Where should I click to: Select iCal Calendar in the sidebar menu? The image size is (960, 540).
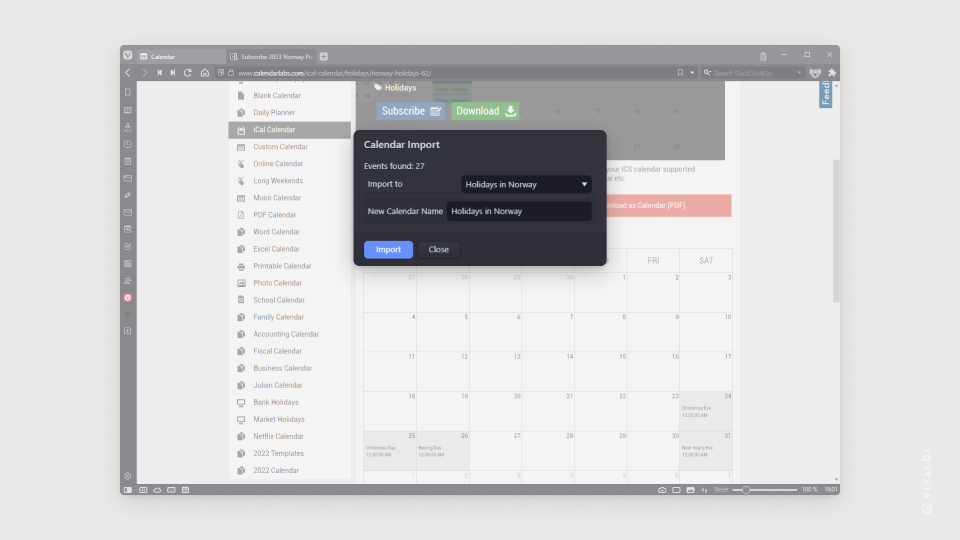coord(290,130)
